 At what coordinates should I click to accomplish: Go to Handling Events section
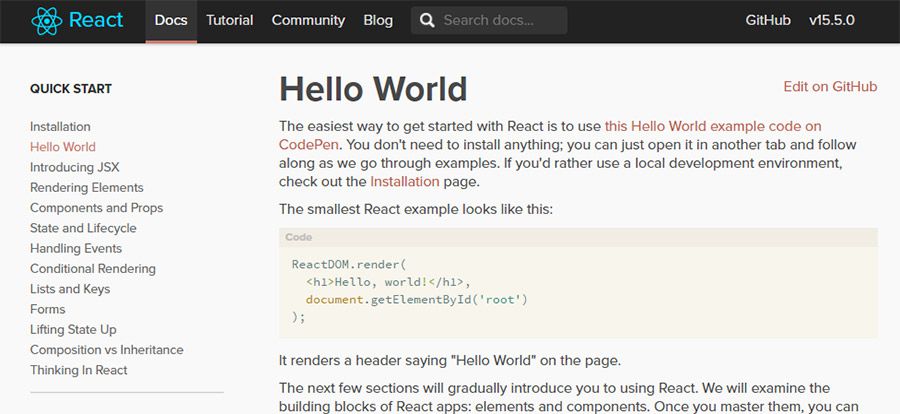76,248
